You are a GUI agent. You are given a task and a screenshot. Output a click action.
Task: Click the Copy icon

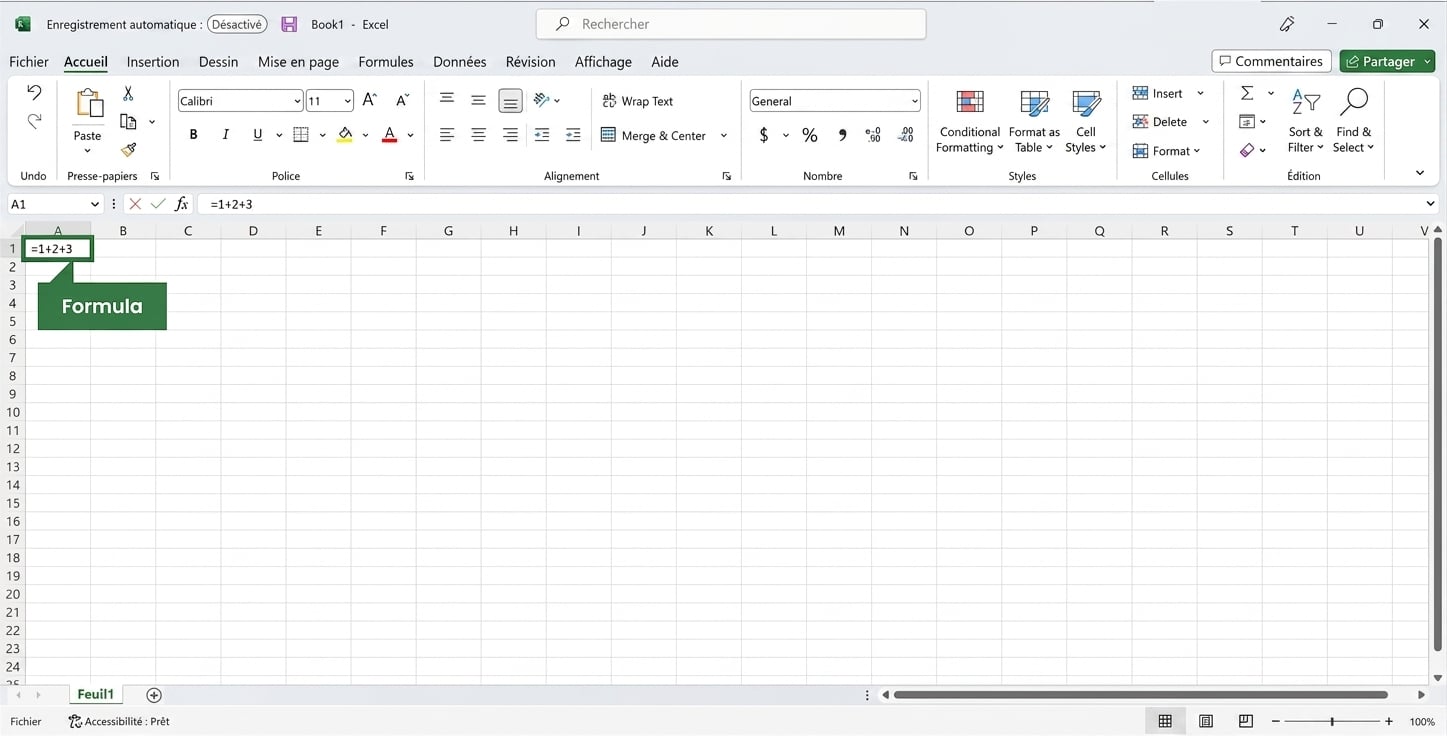pos(128,121)
